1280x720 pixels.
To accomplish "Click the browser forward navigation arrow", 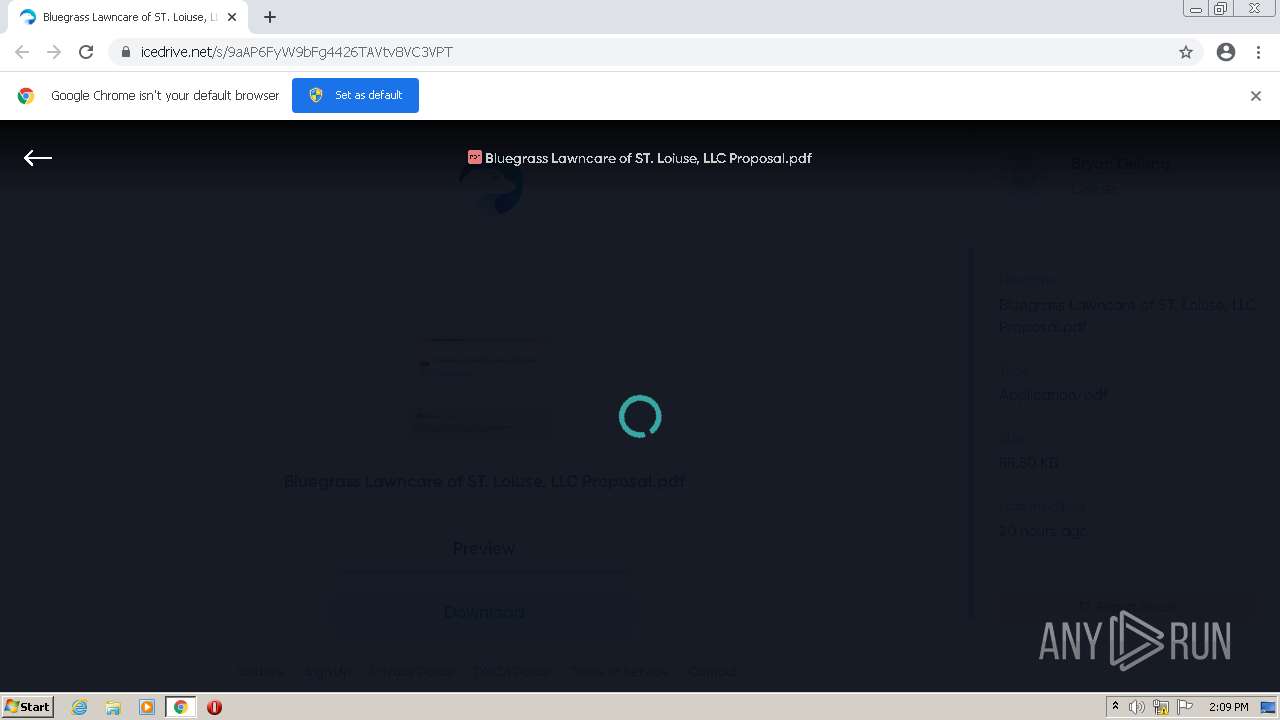I will coord(54,52).
